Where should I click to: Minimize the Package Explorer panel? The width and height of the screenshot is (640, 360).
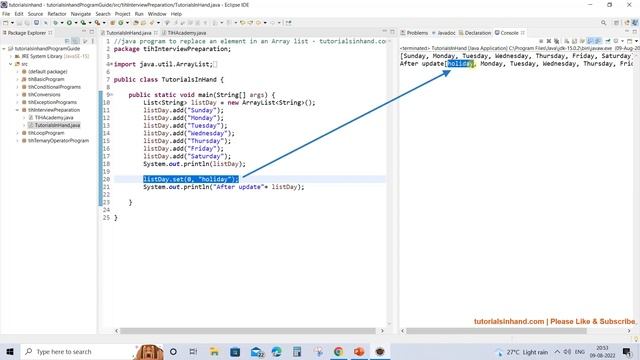pos(84,32)
